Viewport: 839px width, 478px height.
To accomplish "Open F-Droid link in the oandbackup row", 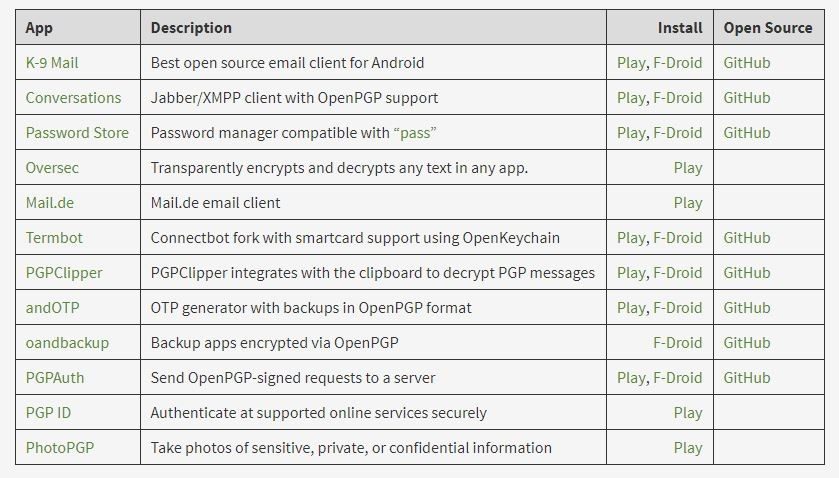I will (678, 343).
